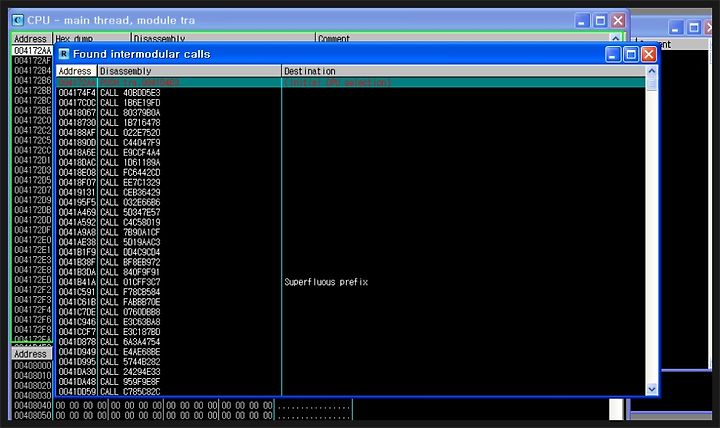This screenshot has height=428, width=720.
Task: Select the call row at address 0041B1F9
Action: pos(351,252)
